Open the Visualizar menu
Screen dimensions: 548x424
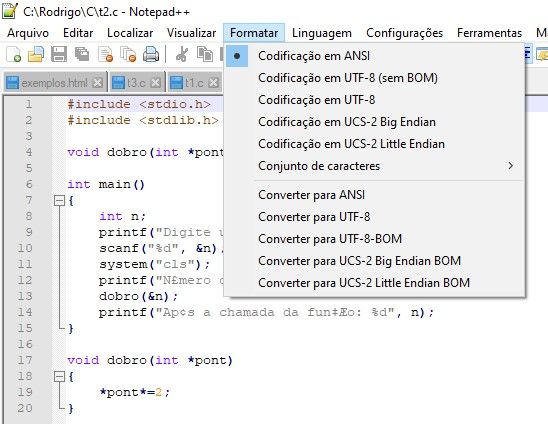pos(192,33)
